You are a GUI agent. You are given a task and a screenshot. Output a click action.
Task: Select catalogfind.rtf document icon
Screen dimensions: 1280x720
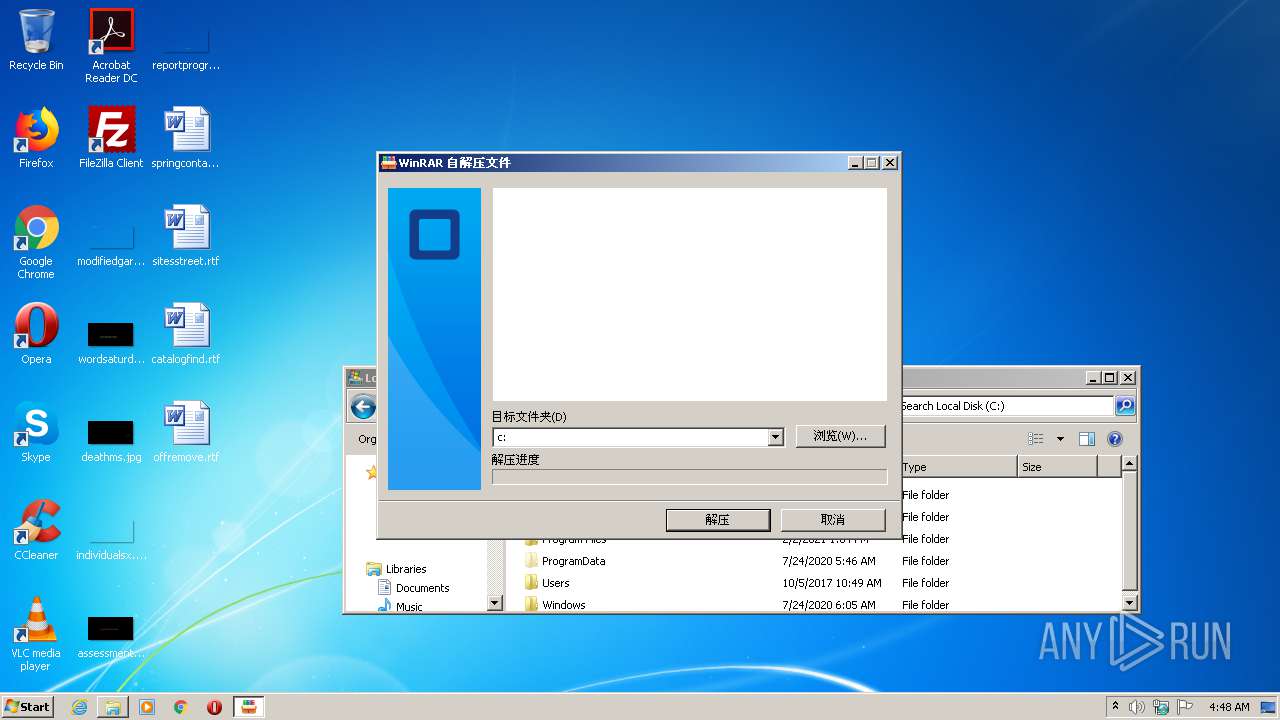(186, 334)
